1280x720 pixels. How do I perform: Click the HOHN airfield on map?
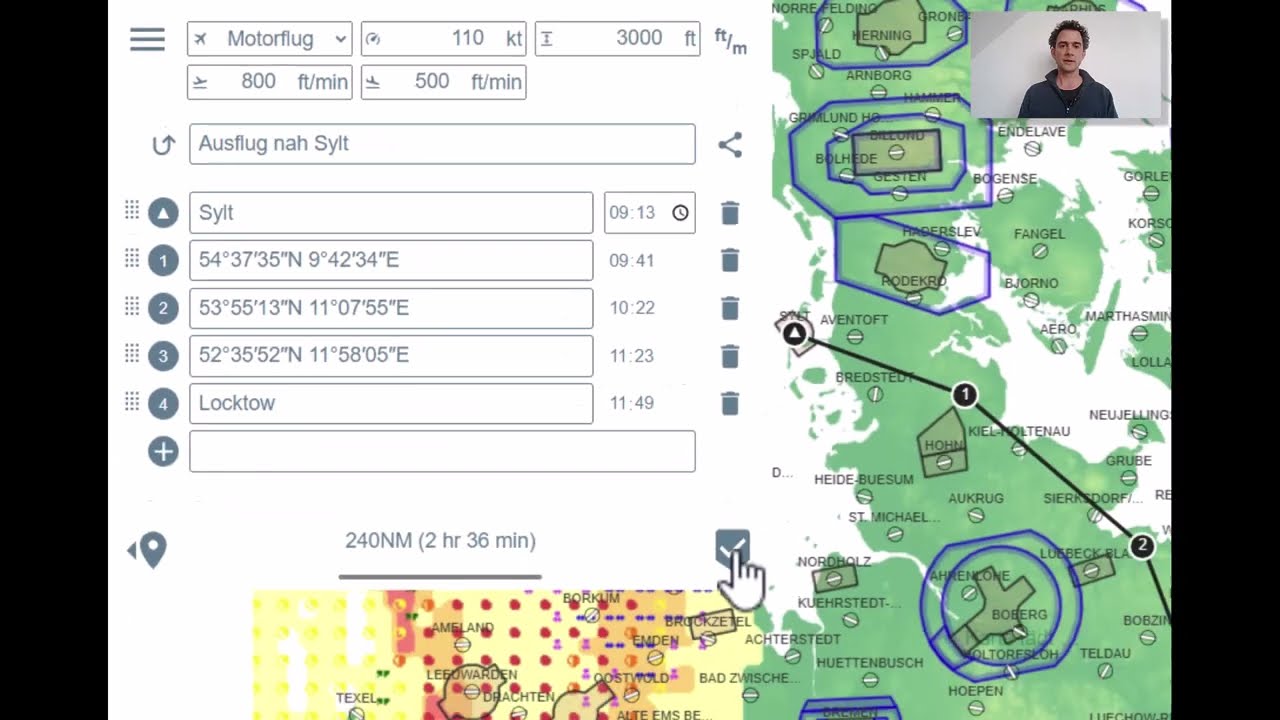pos(943,445)
